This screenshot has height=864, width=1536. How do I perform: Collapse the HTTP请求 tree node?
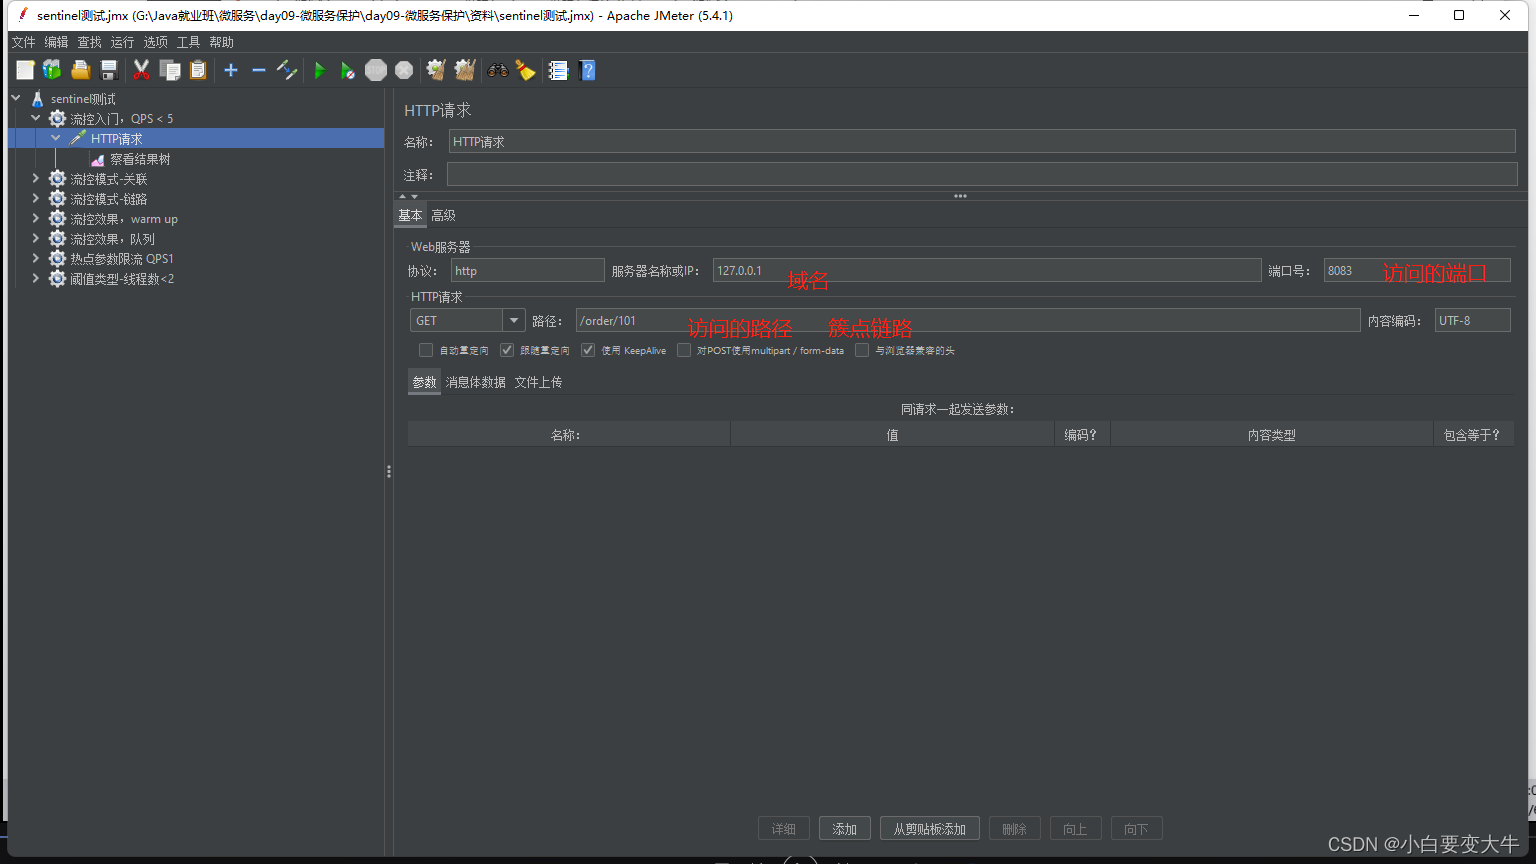56,139
